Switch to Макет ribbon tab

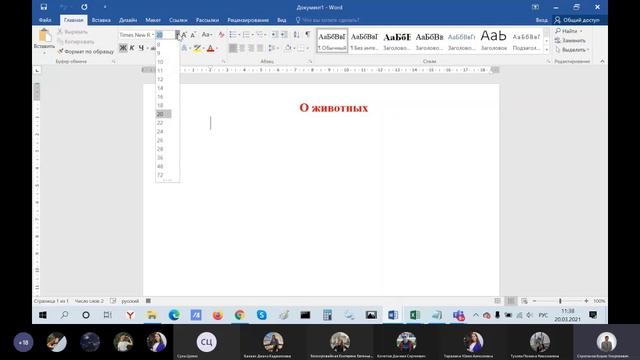[x=153, y=20]
